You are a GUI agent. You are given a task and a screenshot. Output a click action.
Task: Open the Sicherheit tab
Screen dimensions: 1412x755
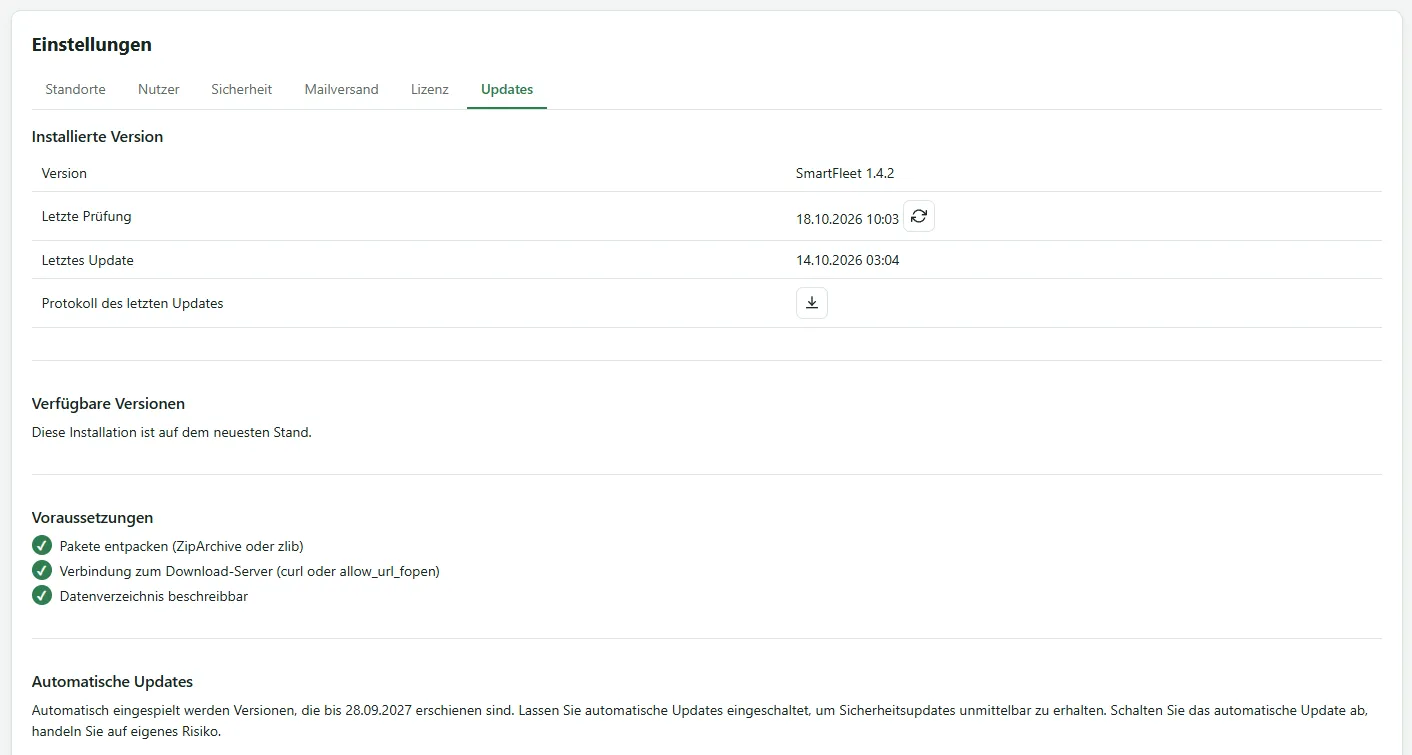(x=242, y=89)
